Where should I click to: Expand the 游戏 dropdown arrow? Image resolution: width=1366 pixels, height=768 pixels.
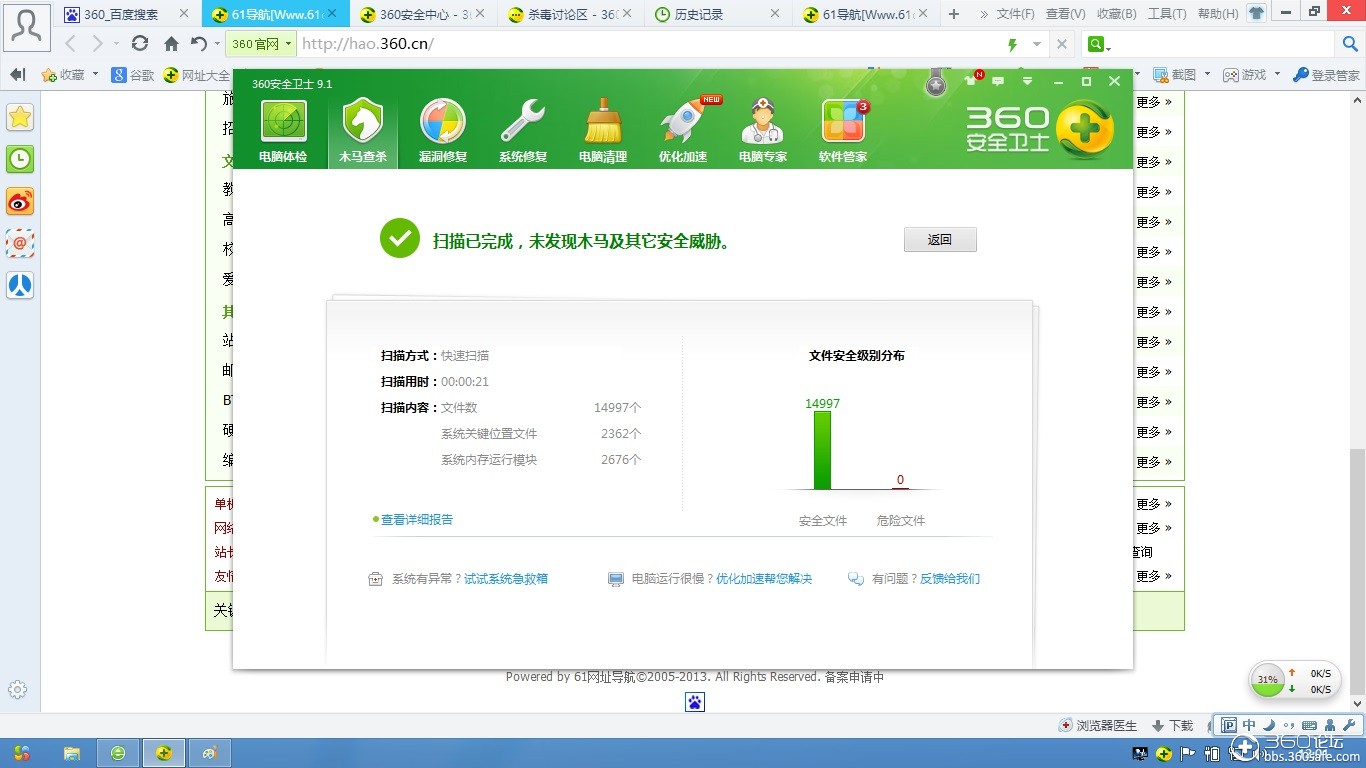click(1277, 75)
